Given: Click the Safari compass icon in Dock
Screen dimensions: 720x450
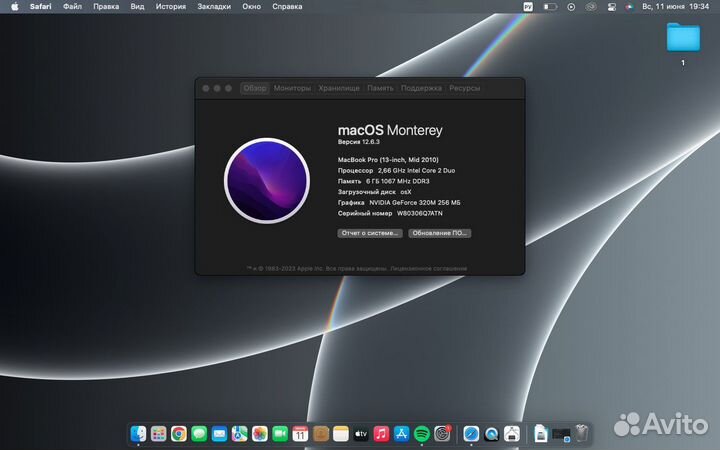Looking at the screenshot, I should click(471, 433).
